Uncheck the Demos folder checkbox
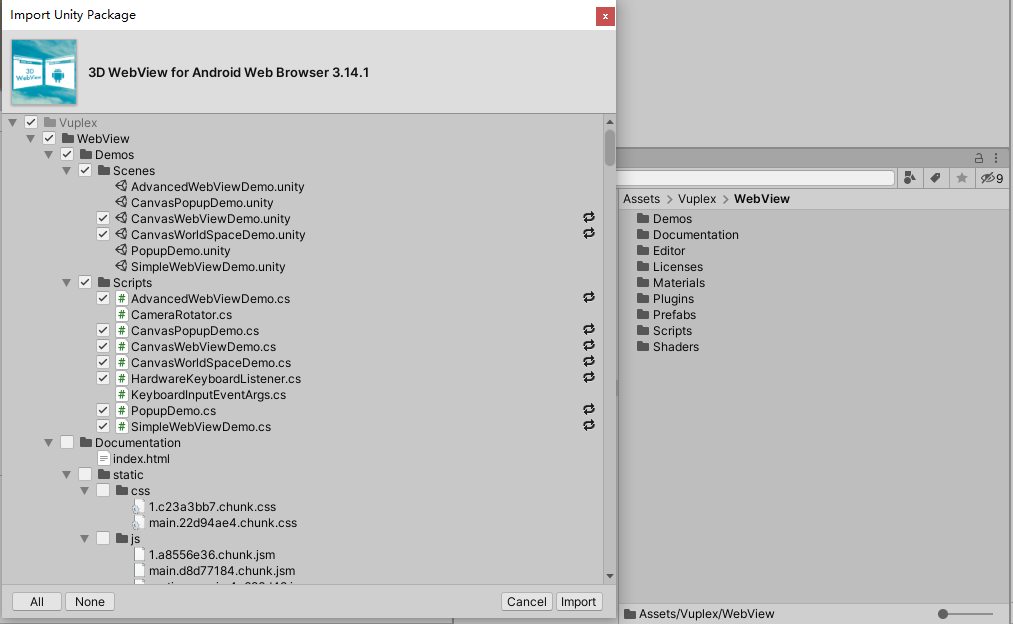 click(x=67, y=154)
